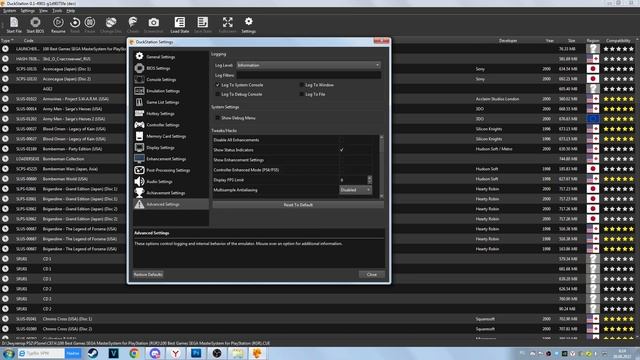Click the Display FPS Limit value field
This screenshot has height=360, width=640.
coord(353,180)
